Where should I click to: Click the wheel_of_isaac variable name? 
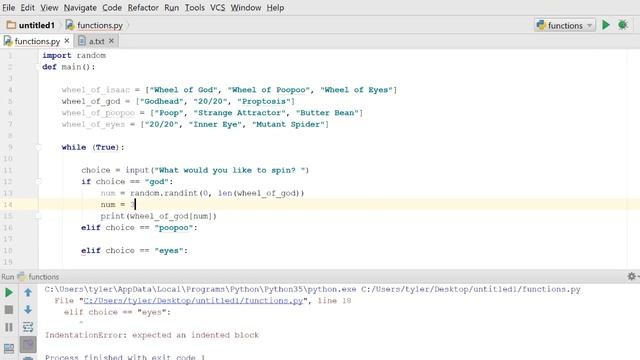coord(96,90)
